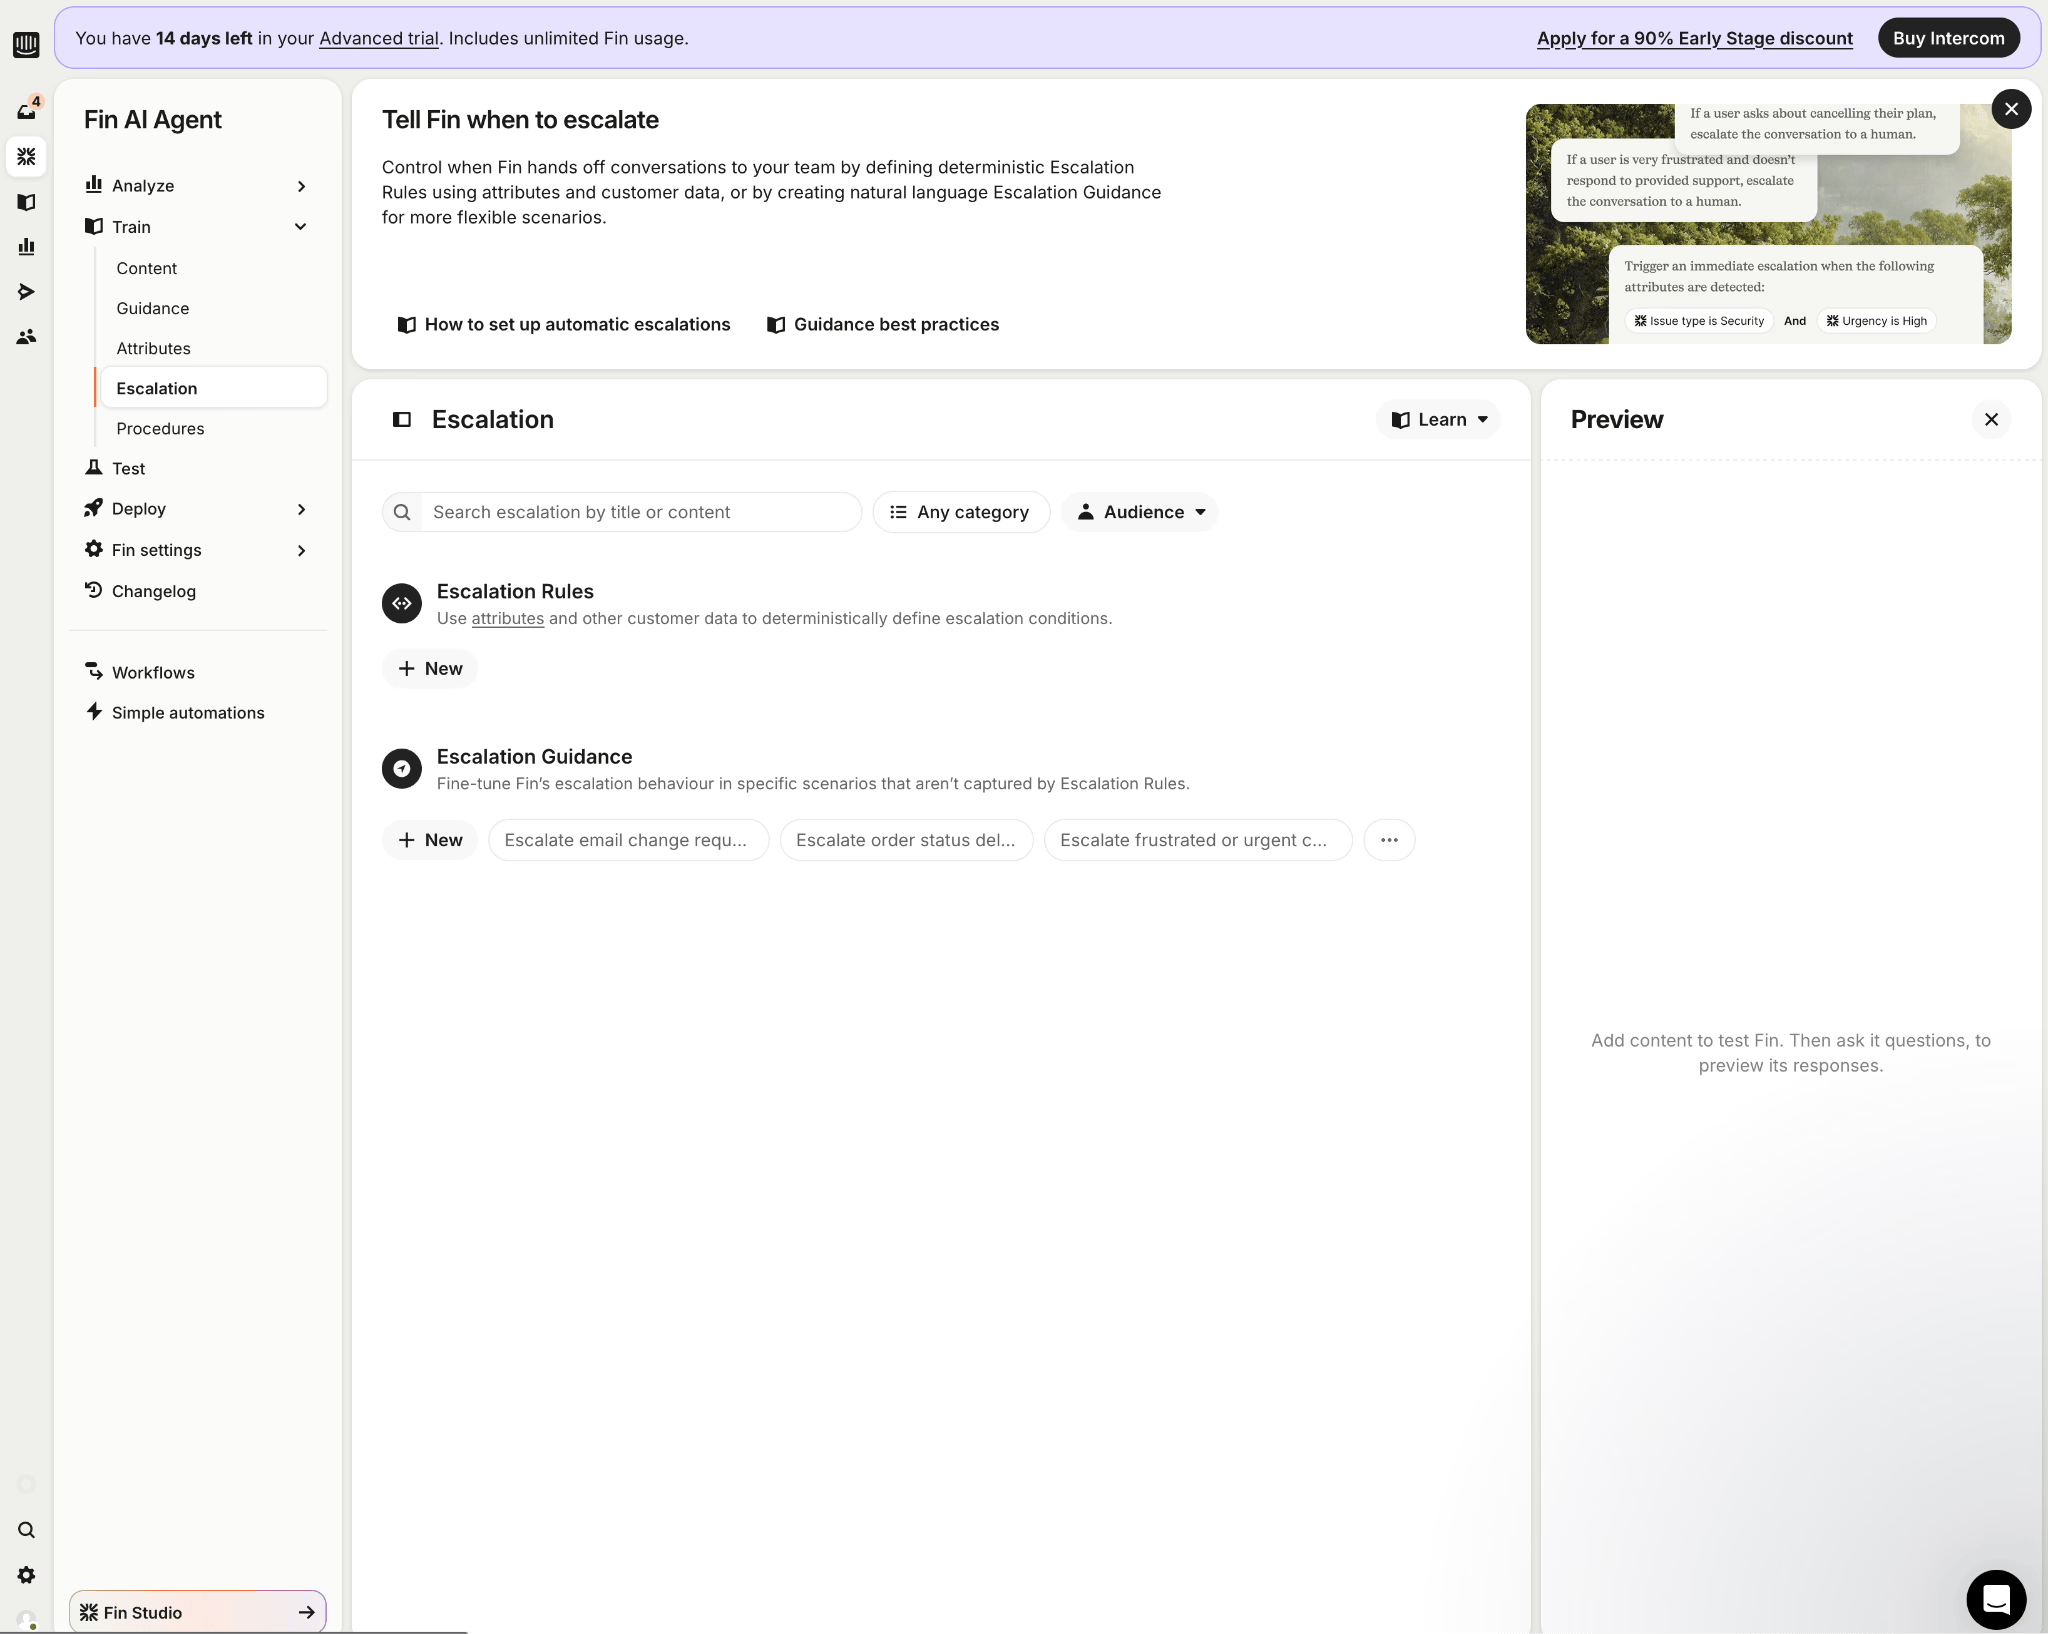The image size is (2048, 1634).
Task: Click the search magnifier in left rail
Action: [x=26, y=1530]
